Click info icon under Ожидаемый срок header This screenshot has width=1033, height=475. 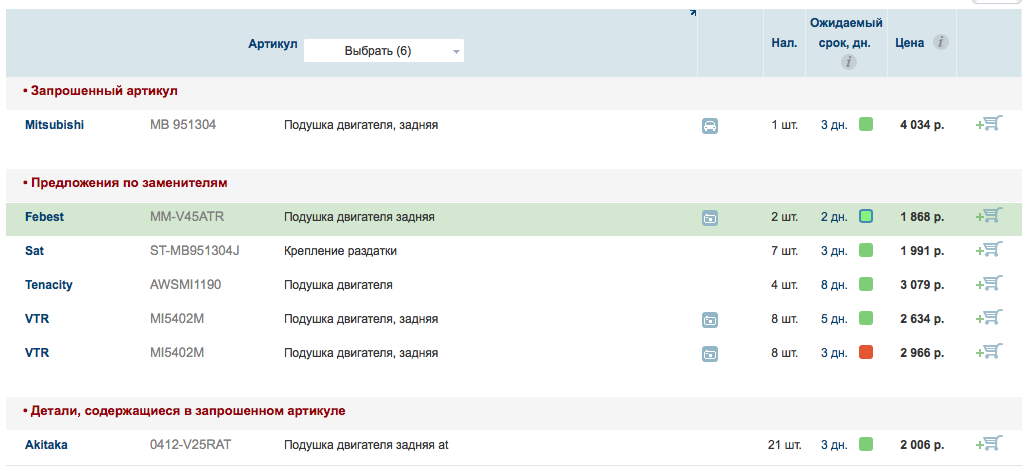tap(848, 62)
